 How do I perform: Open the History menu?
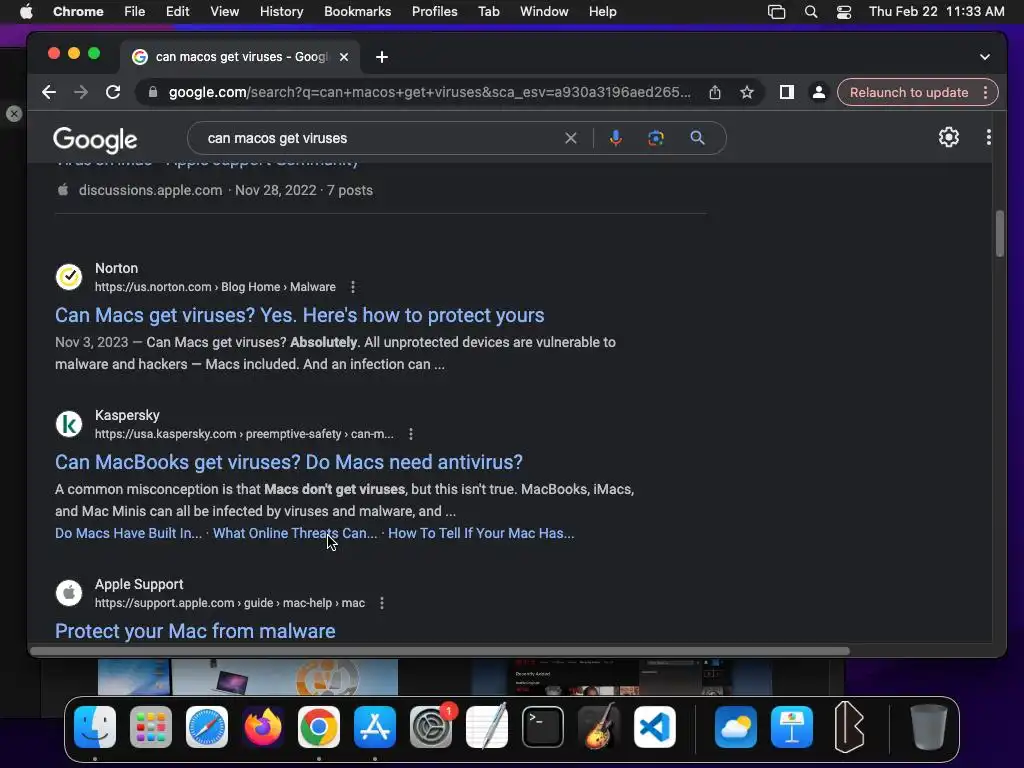[x=281, y=12]
